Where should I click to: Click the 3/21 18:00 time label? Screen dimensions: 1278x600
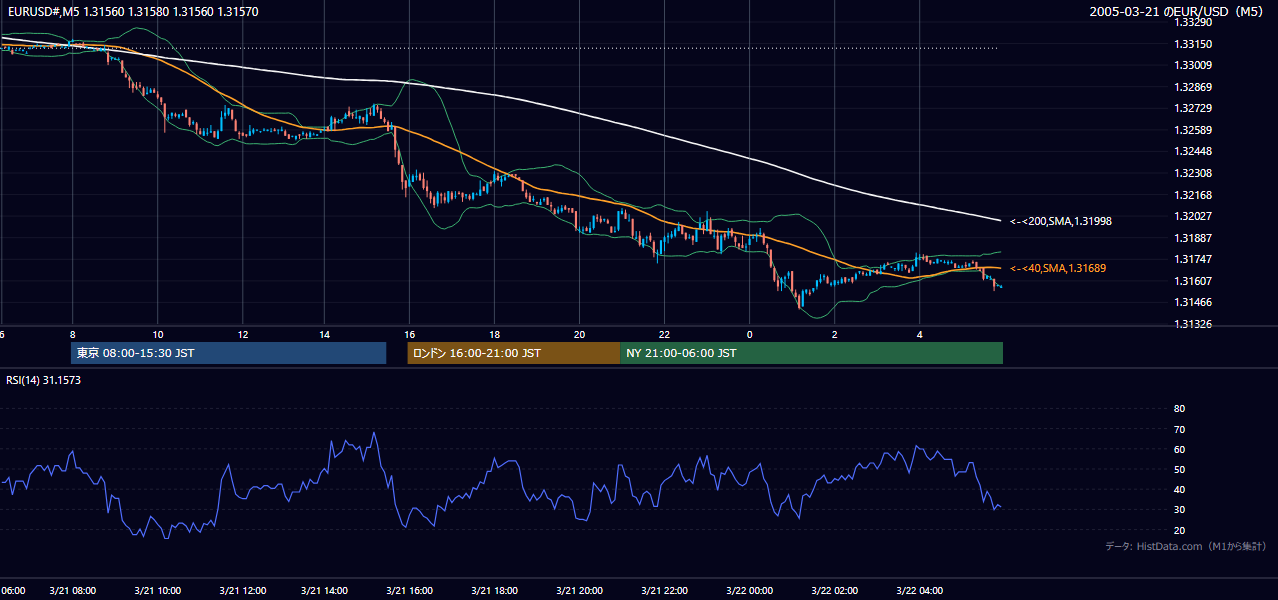[x=494, y=591]
